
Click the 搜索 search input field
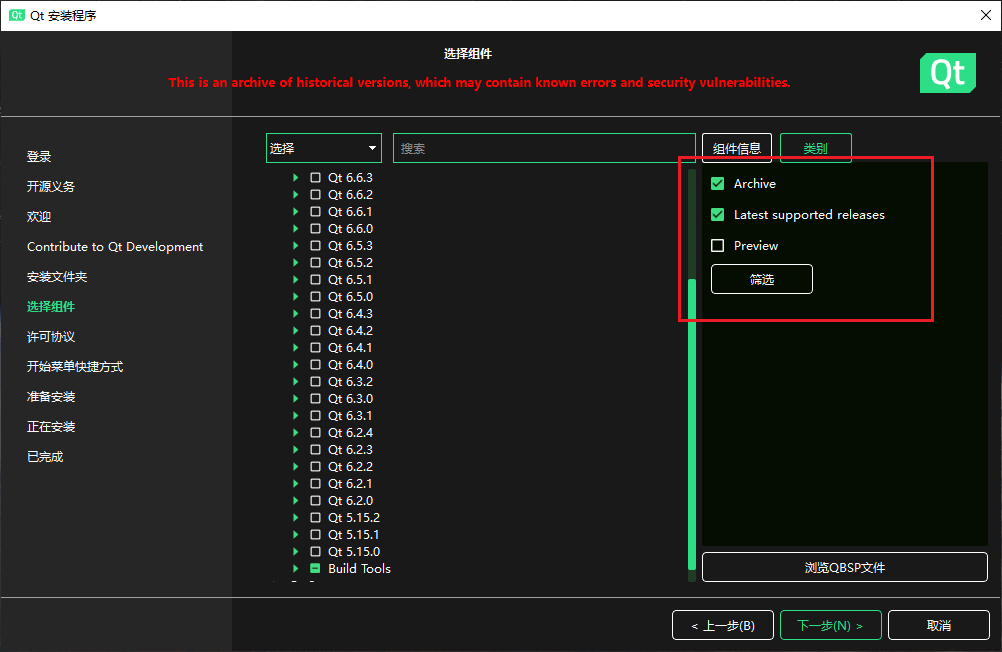(543, 148)
